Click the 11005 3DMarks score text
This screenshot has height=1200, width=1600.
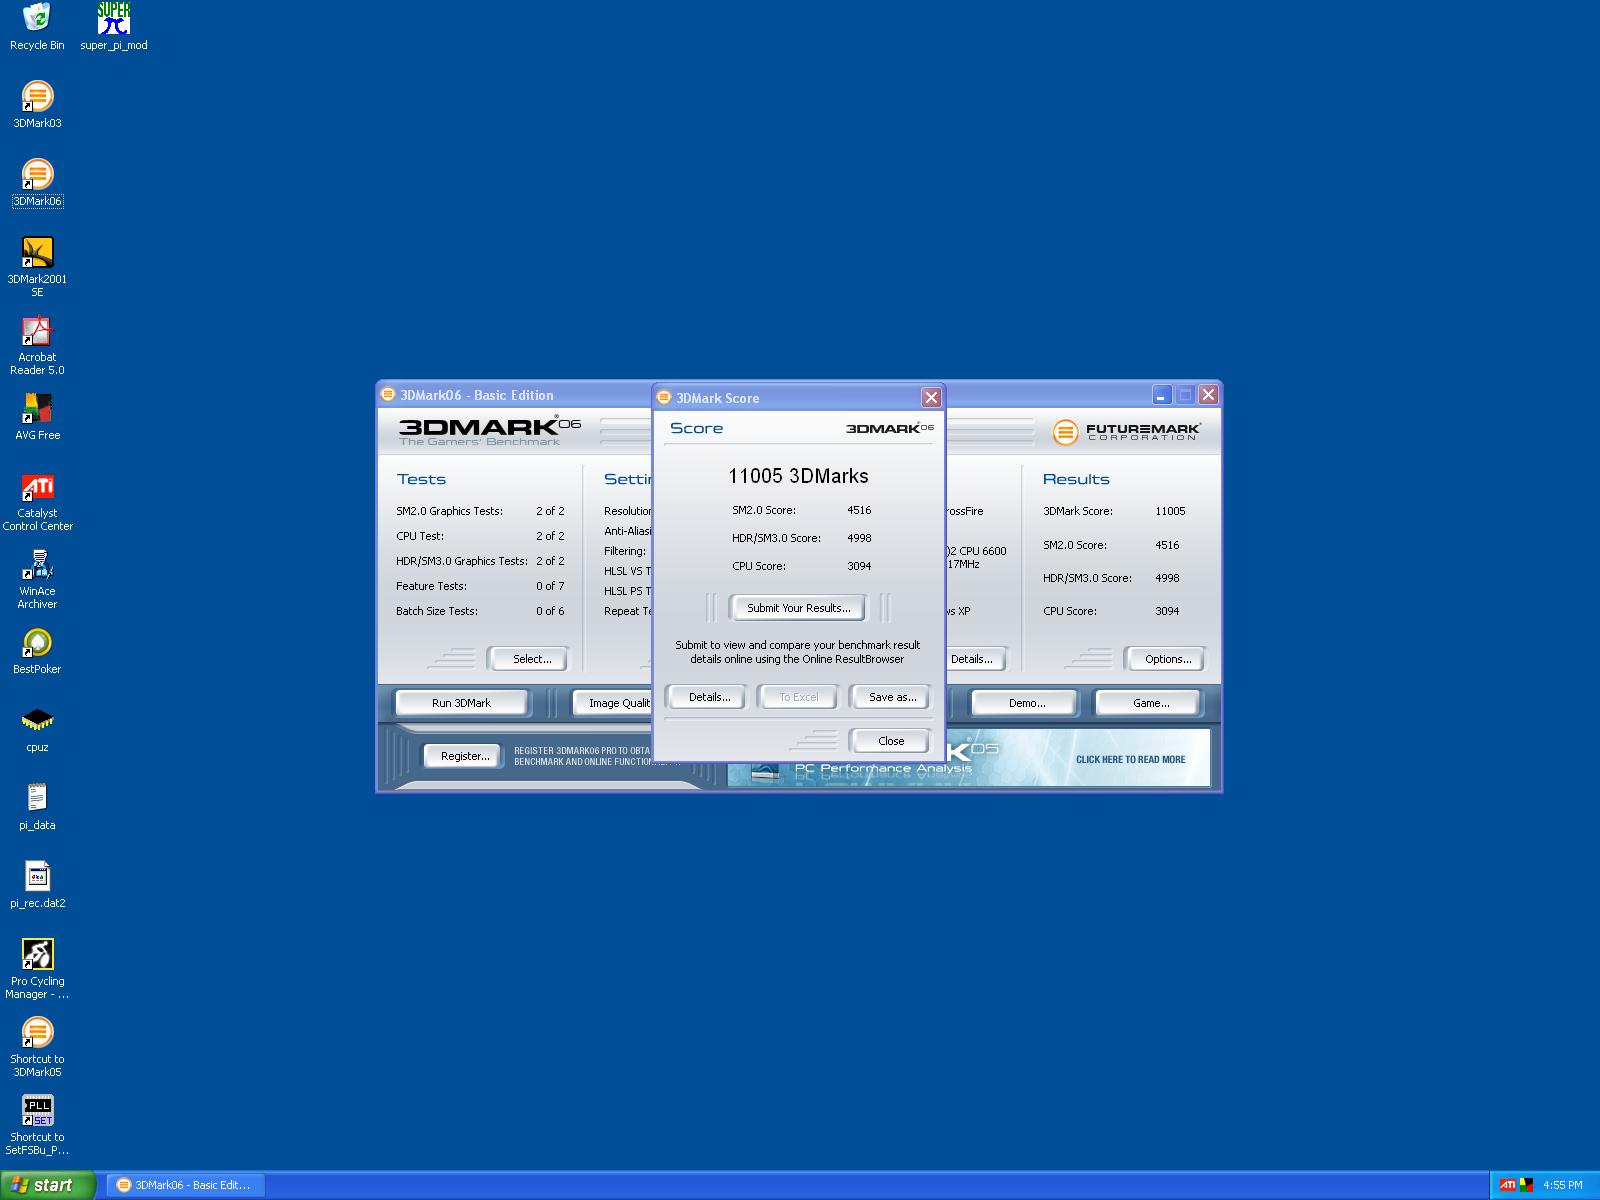point(798,476)
